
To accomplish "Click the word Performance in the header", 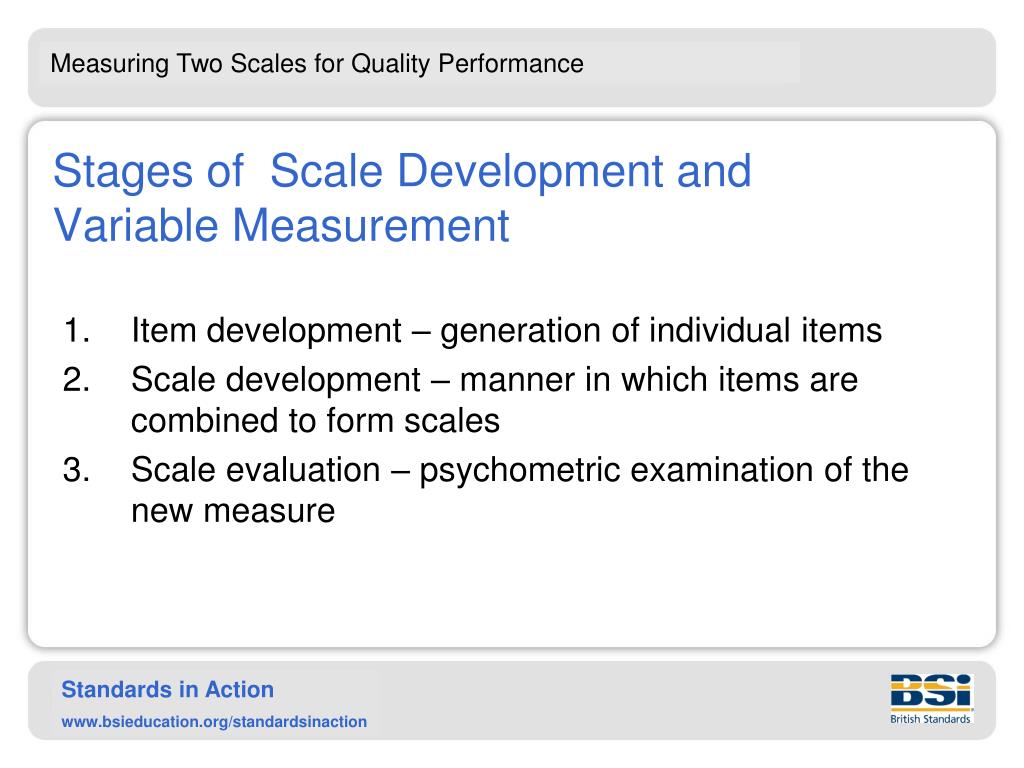I will (511, 63).
